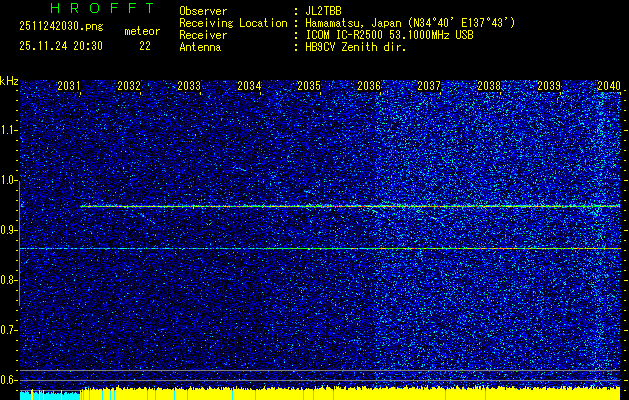Click the kHz axis unit label
The height and width of the screenshot is (400, 629).
pos(9,79)
